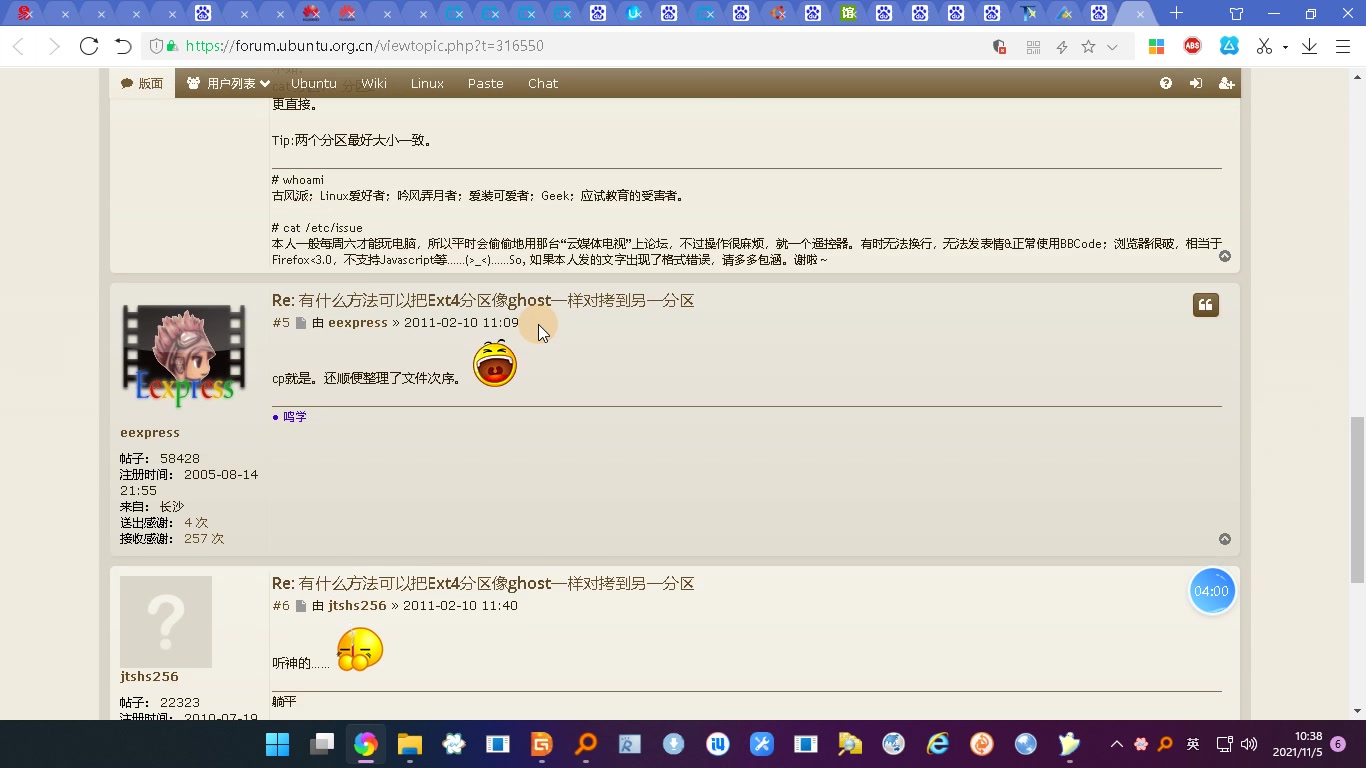Viewport: 1366px width, 768px height.
Task: Open the volume control in system tray
Action: click(1248, 744)
